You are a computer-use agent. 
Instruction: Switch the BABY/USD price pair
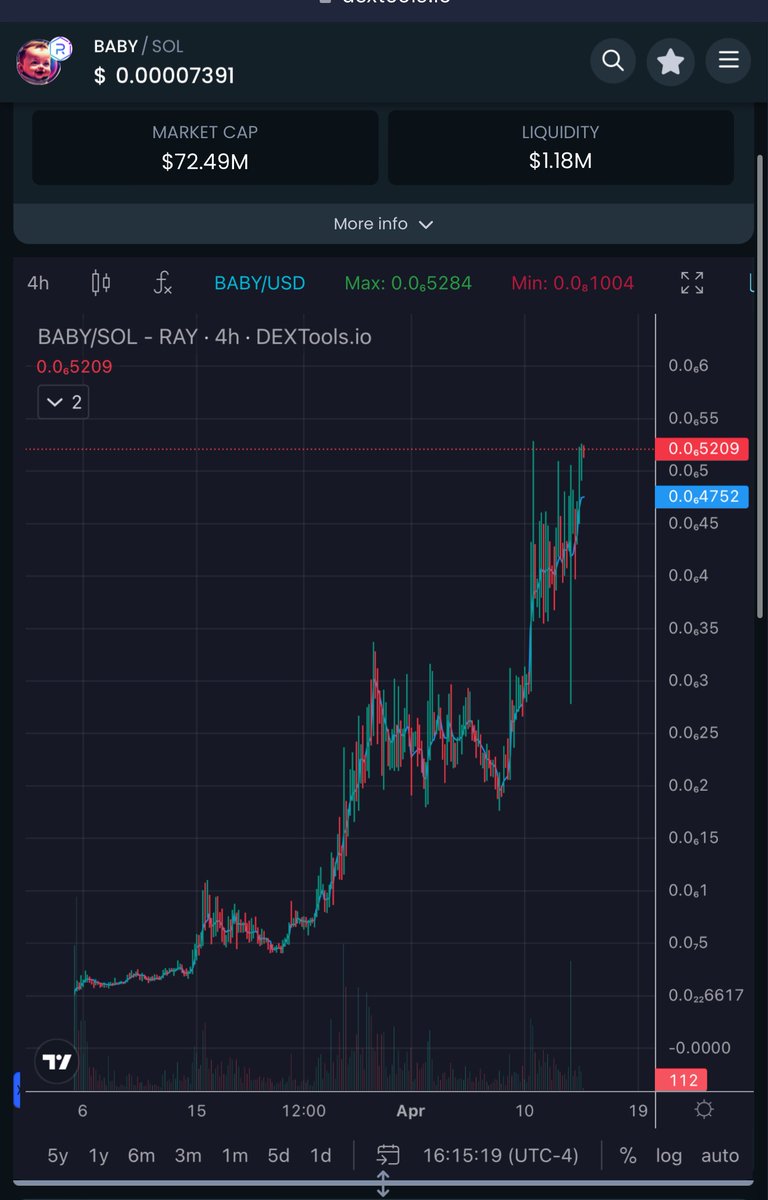point(262,283)
